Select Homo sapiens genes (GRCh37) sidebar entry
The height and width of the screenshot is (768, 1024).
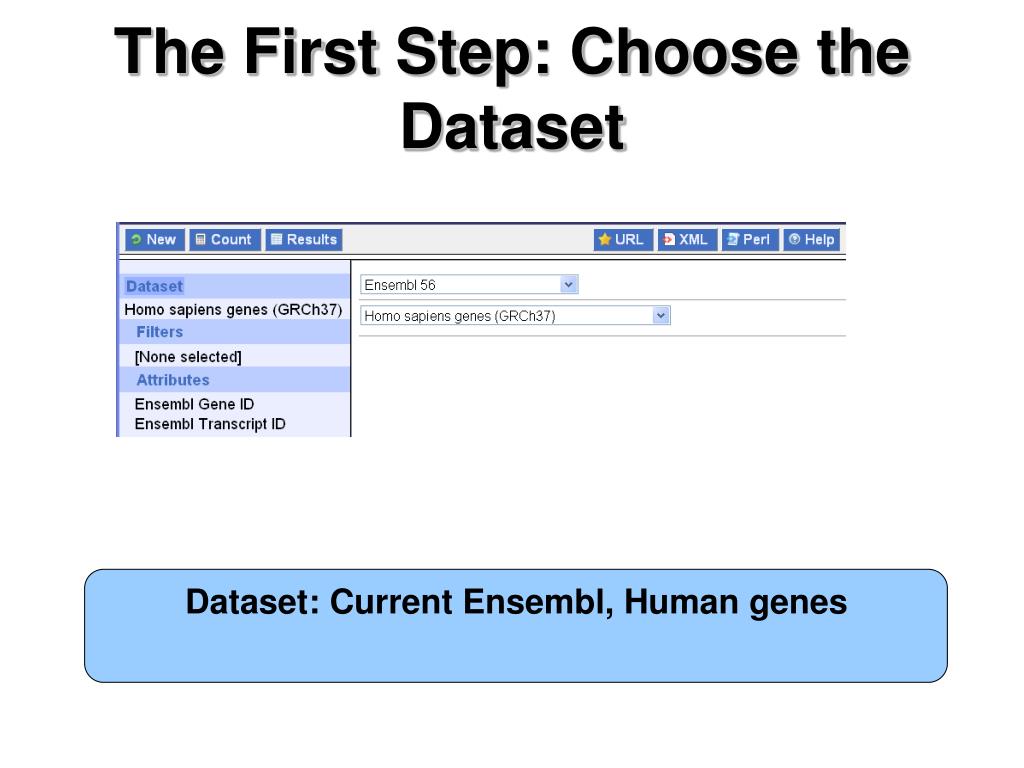(233, 310)
